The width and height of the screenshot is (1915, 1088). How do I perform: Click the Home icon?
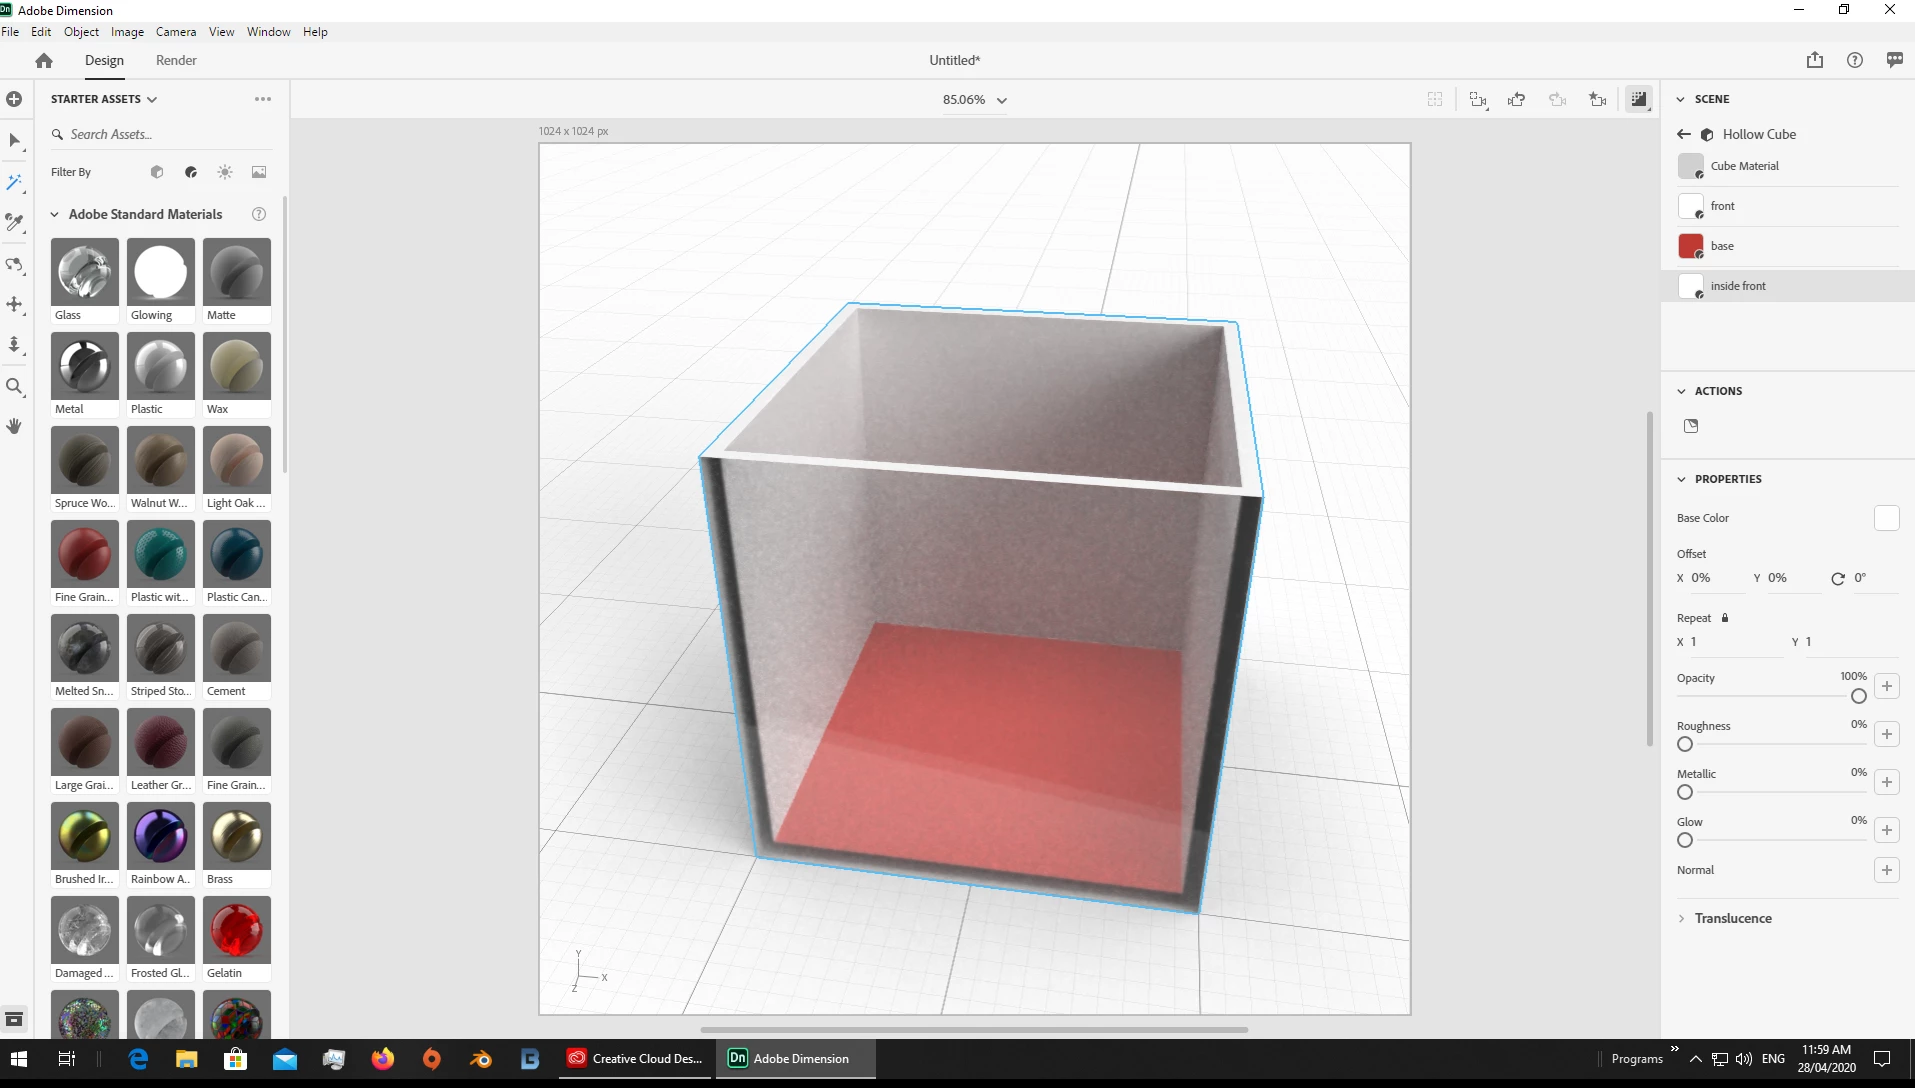[x=44, y=60]
